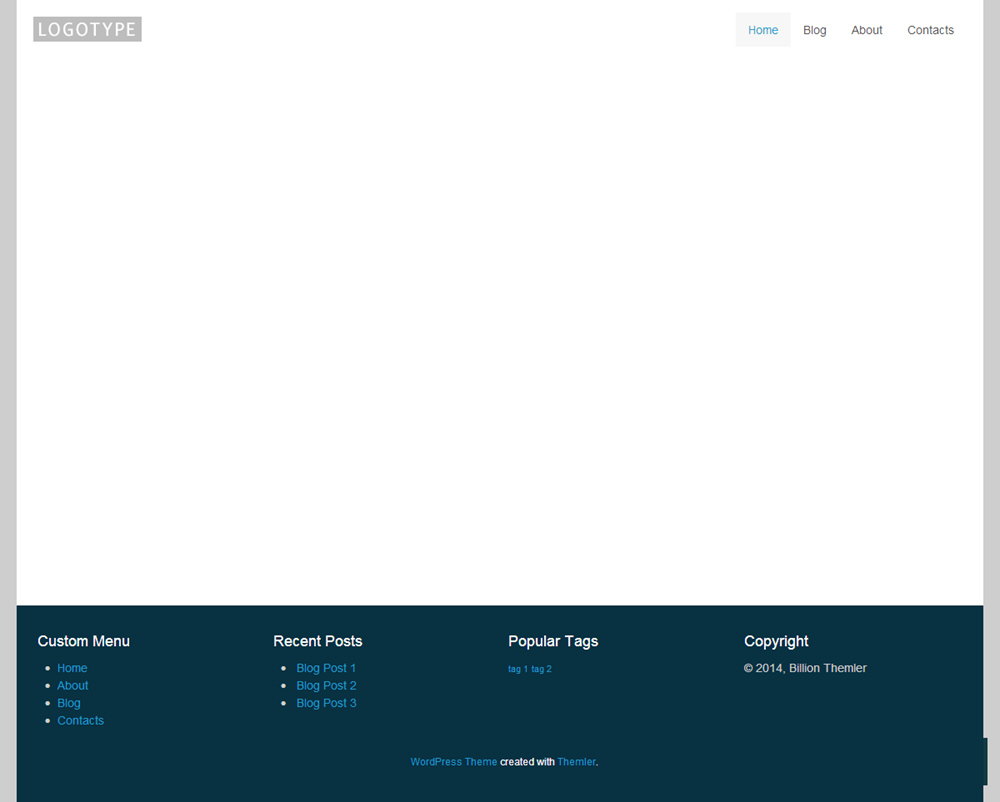Follow the WordPress Theme footer link

pyautogui.click(x=453, y=762)
